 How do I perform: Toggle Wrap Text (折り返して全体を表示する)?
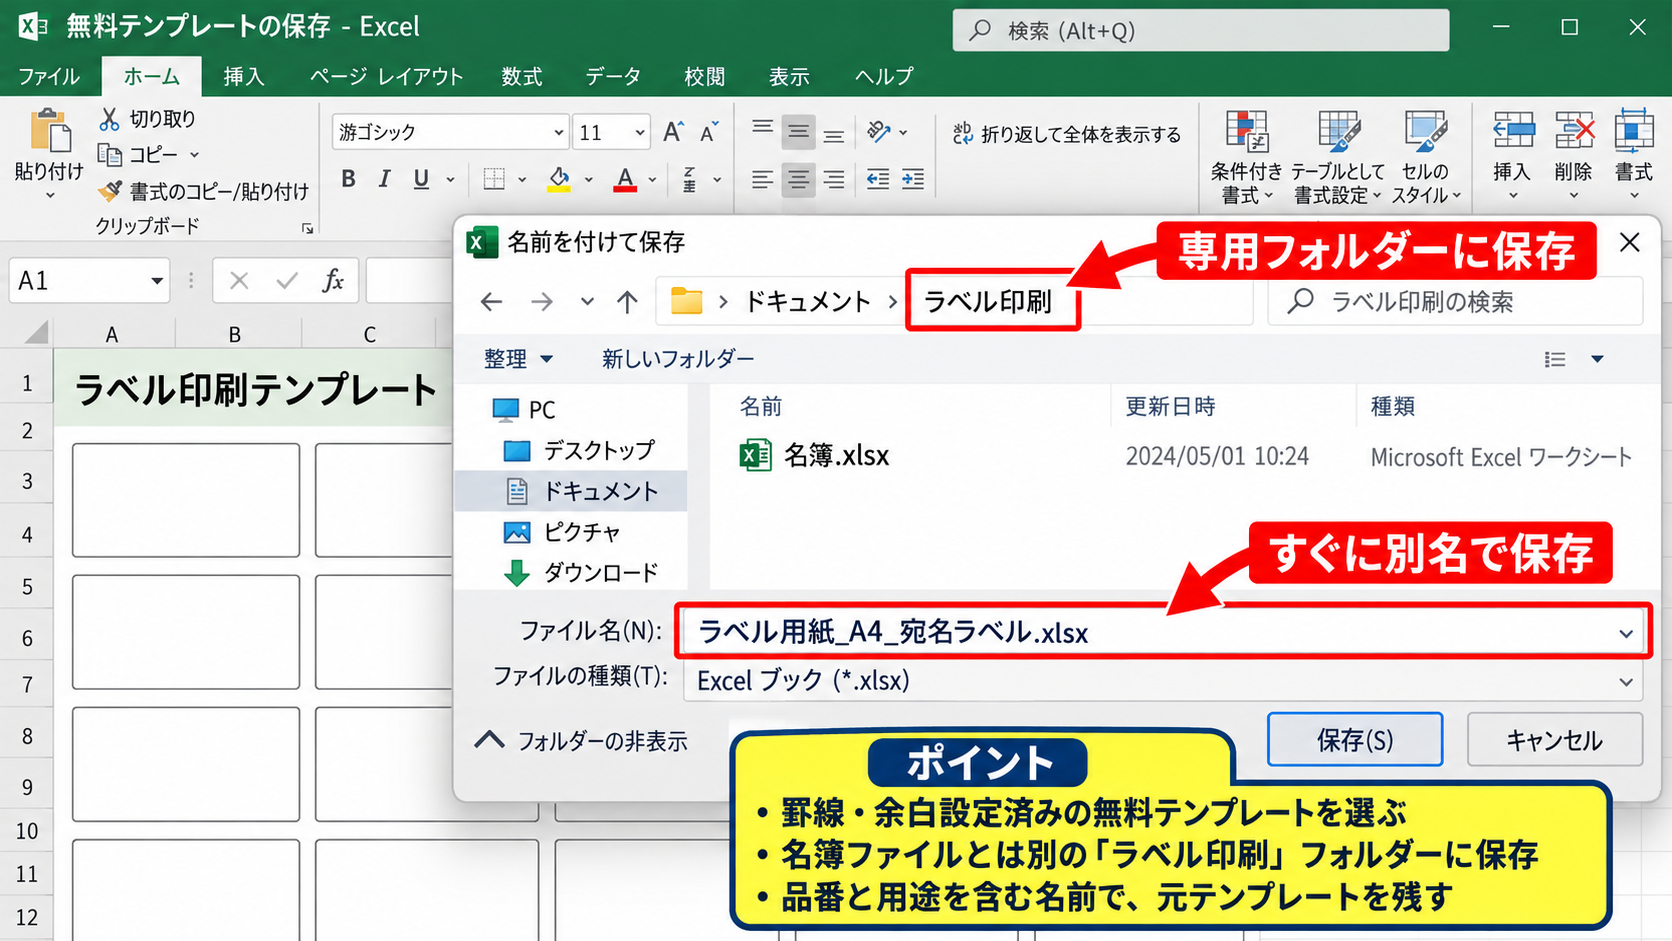pos(1067,134)
